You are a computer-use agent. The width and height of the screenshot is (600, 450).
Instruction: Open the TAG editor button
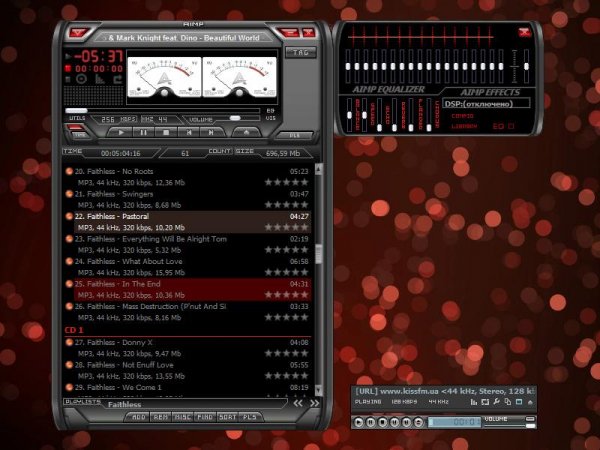pyautogui.click(x=301, y=52)
